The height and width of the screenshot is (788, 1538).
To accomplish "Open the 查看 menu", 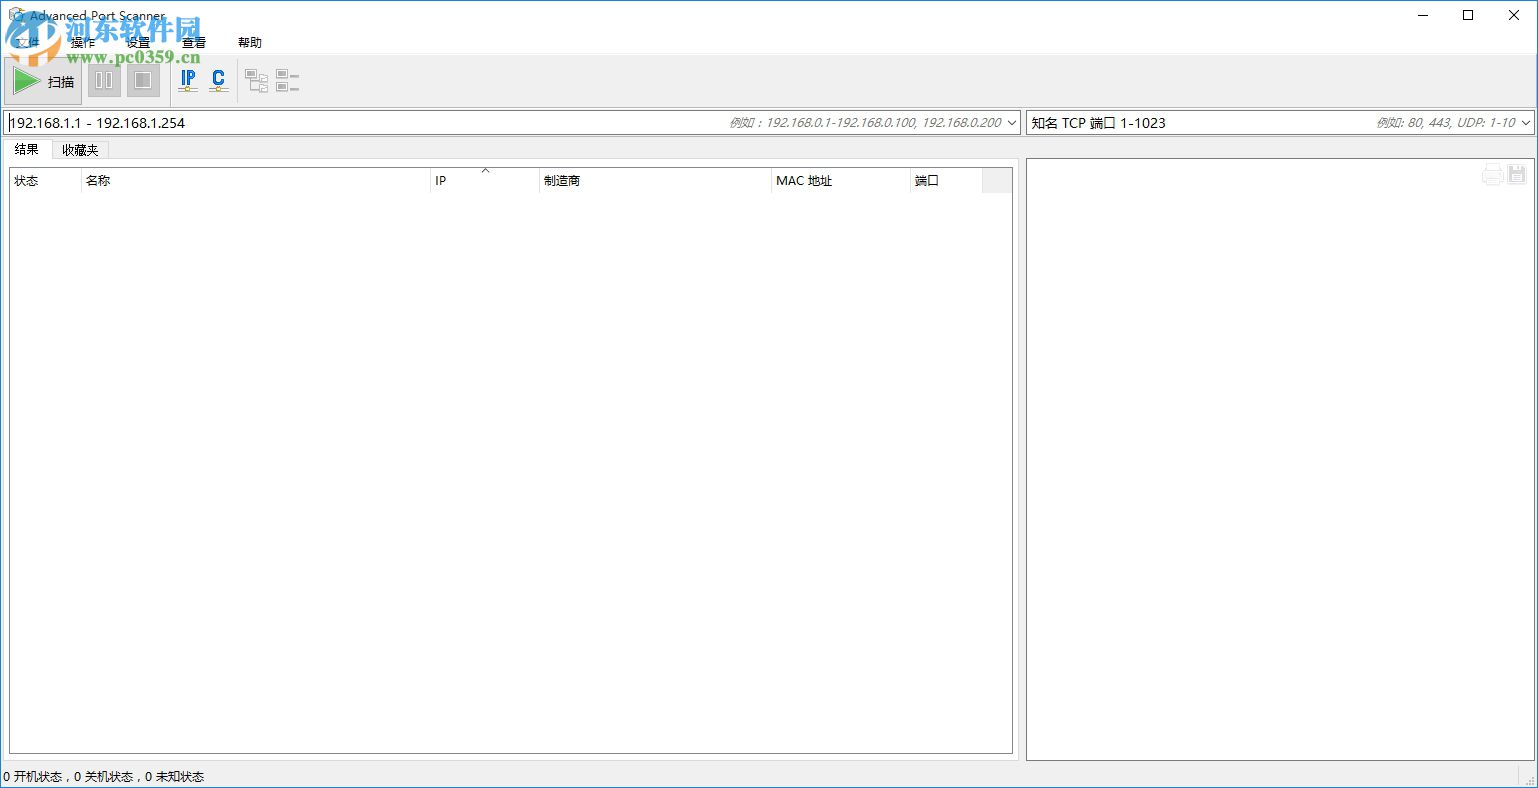I will tap(192, 42).
